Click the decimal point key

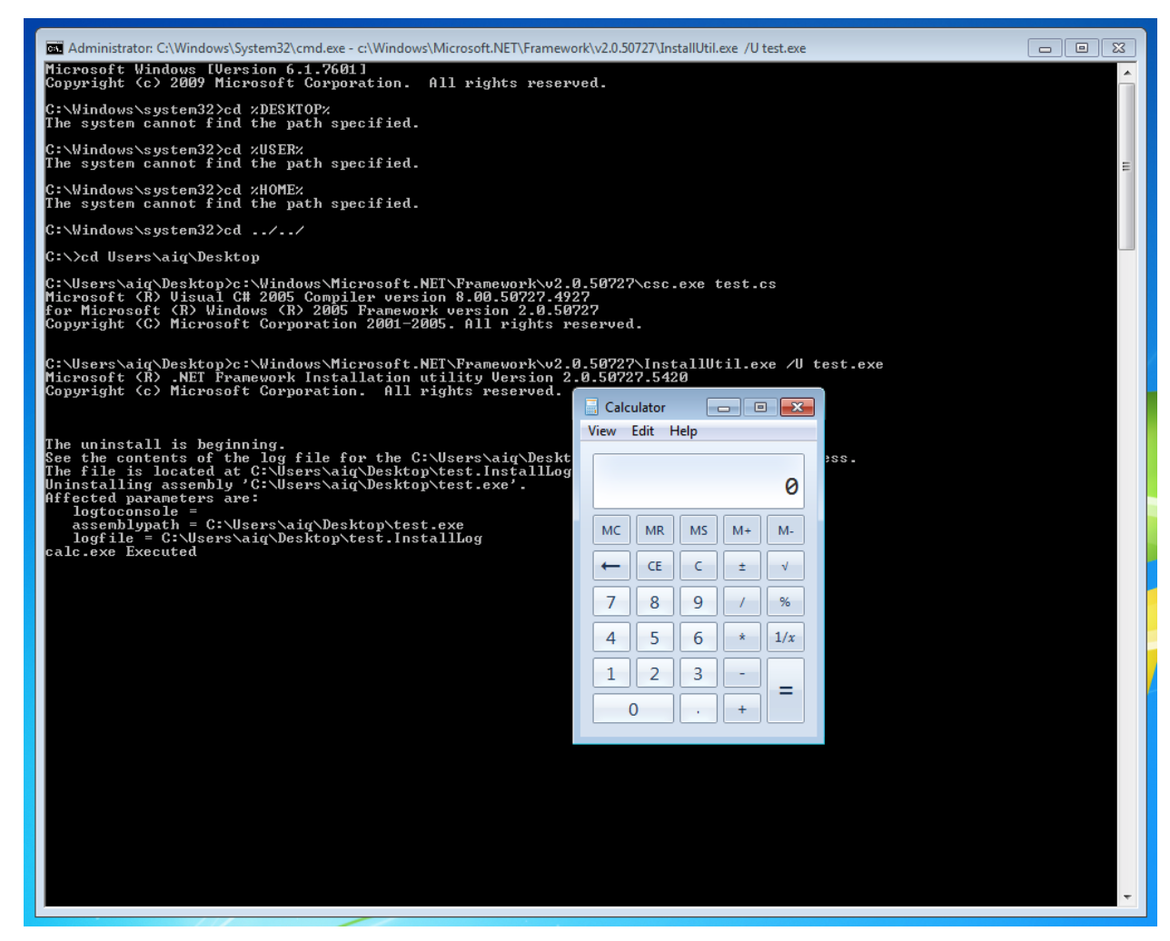[x=698, y=709]
